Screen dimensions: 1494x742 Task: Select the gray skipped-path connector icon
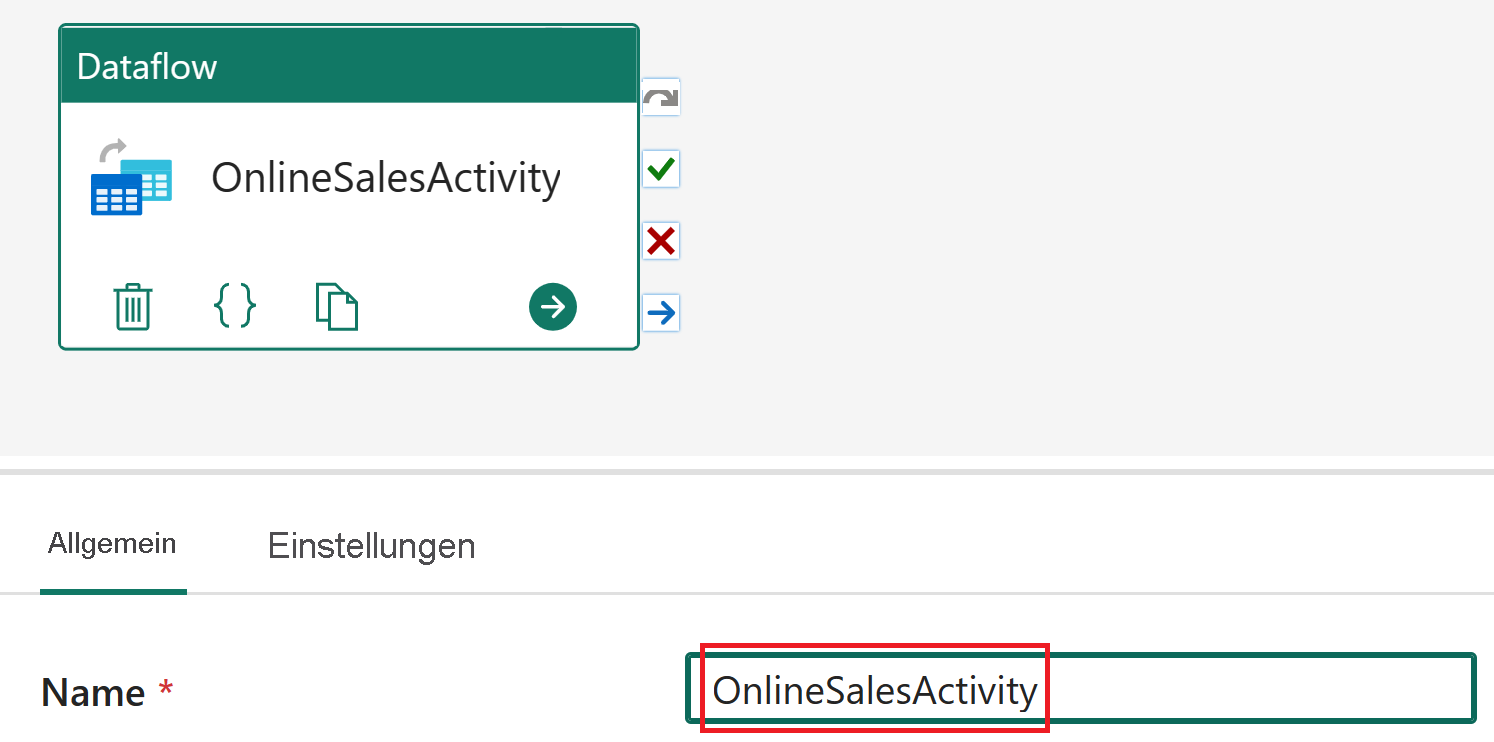tap(661, 97)
